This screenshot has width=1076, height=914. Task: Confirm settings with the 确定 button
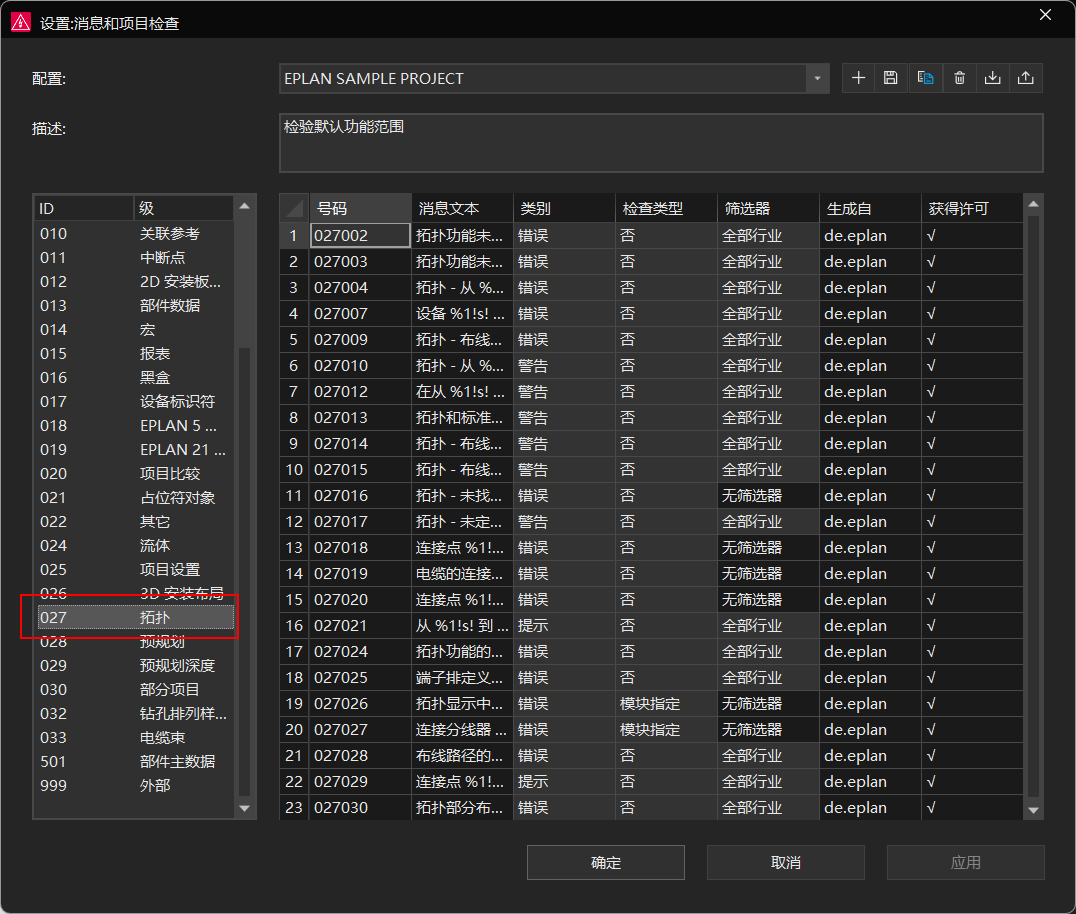tap(605, 862)
